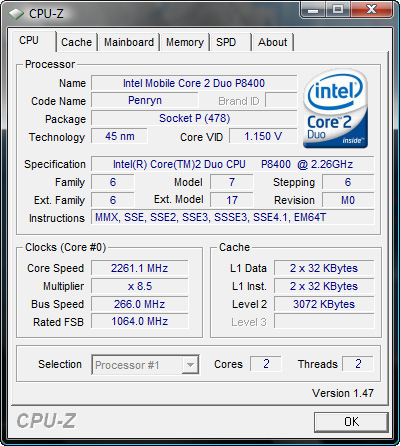The height and width of the screenshot is (446, 400).
Task: Click the Stepping value field
Action: click(x=348, y=182)
